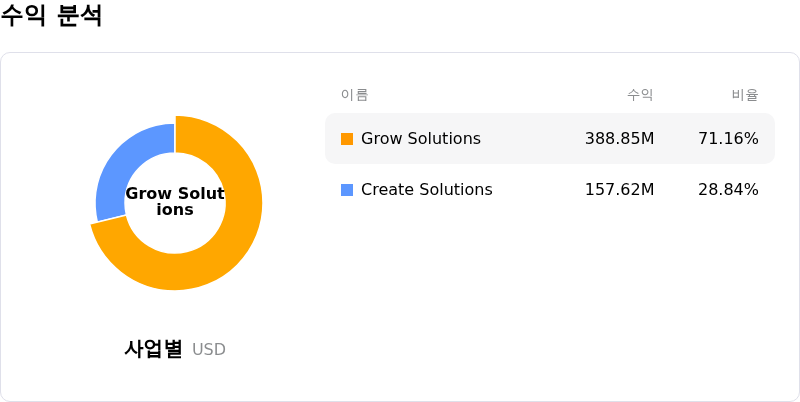Click the blue donut chart segment
The image size is (800, 402).
tap(121, 171)
